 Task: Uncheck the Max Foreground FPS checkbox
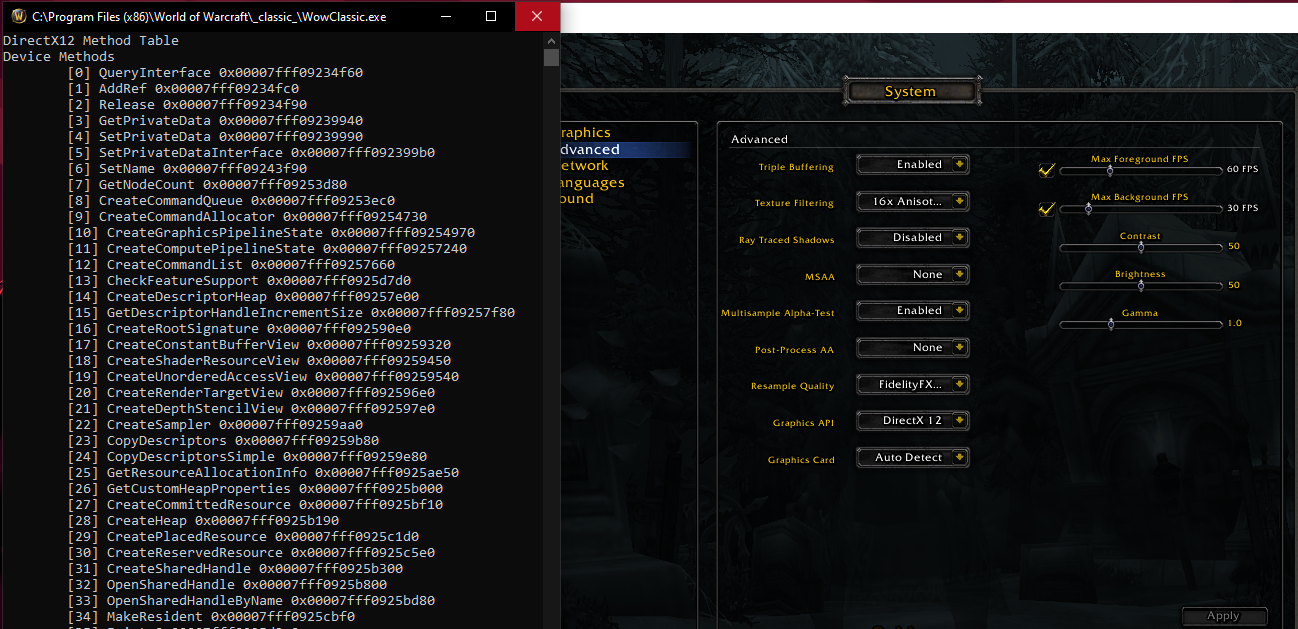point(1046,170)
